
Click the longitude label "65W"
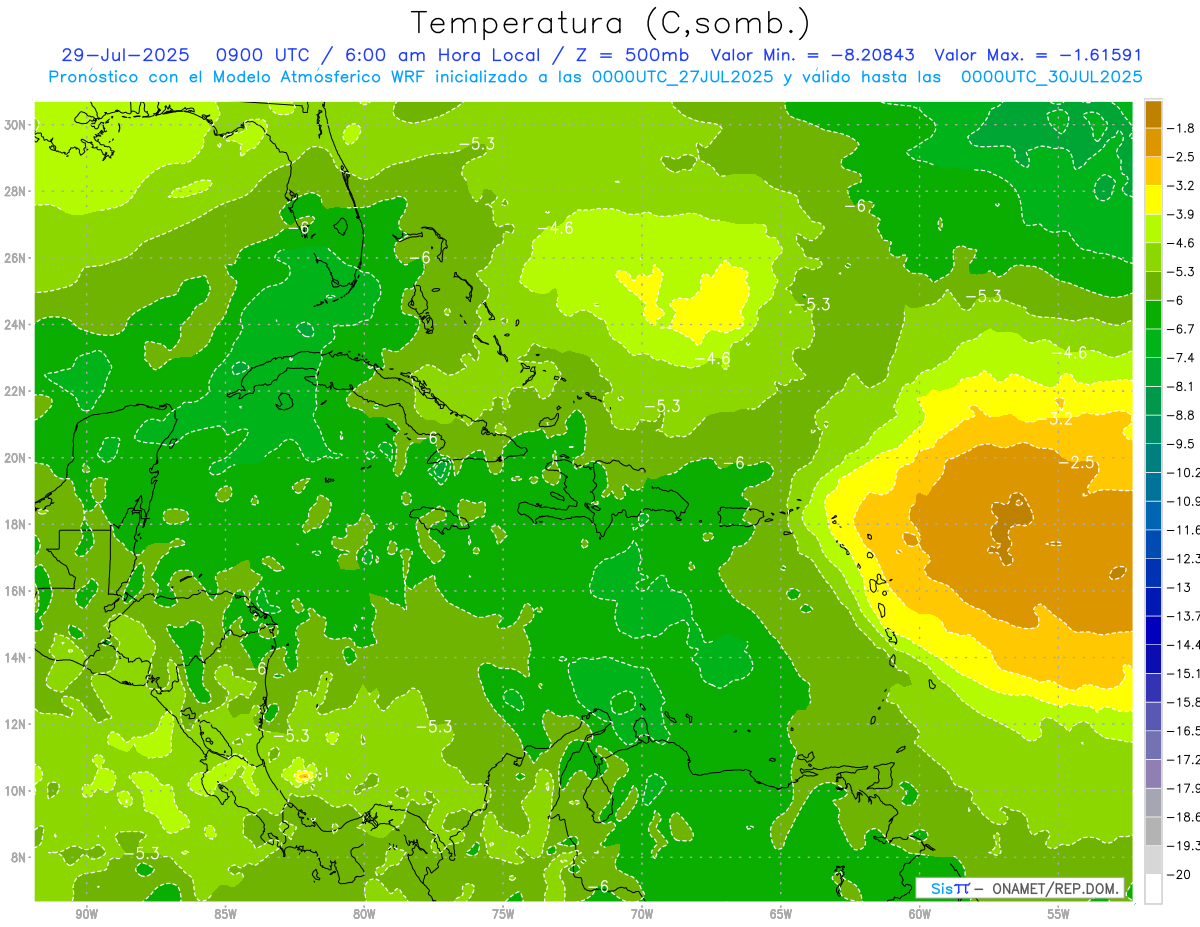pyautogui.click(x=781, y=914)
